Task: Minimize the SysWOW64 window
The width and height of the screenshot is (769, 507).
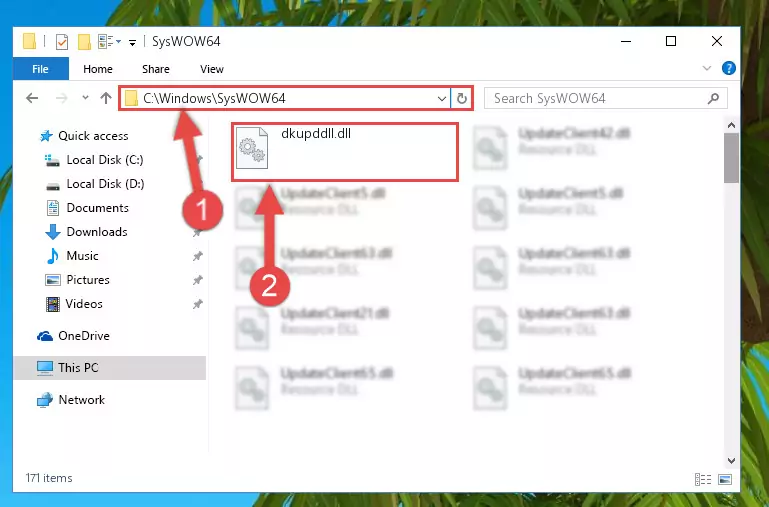Action: (x=626, y=42)
